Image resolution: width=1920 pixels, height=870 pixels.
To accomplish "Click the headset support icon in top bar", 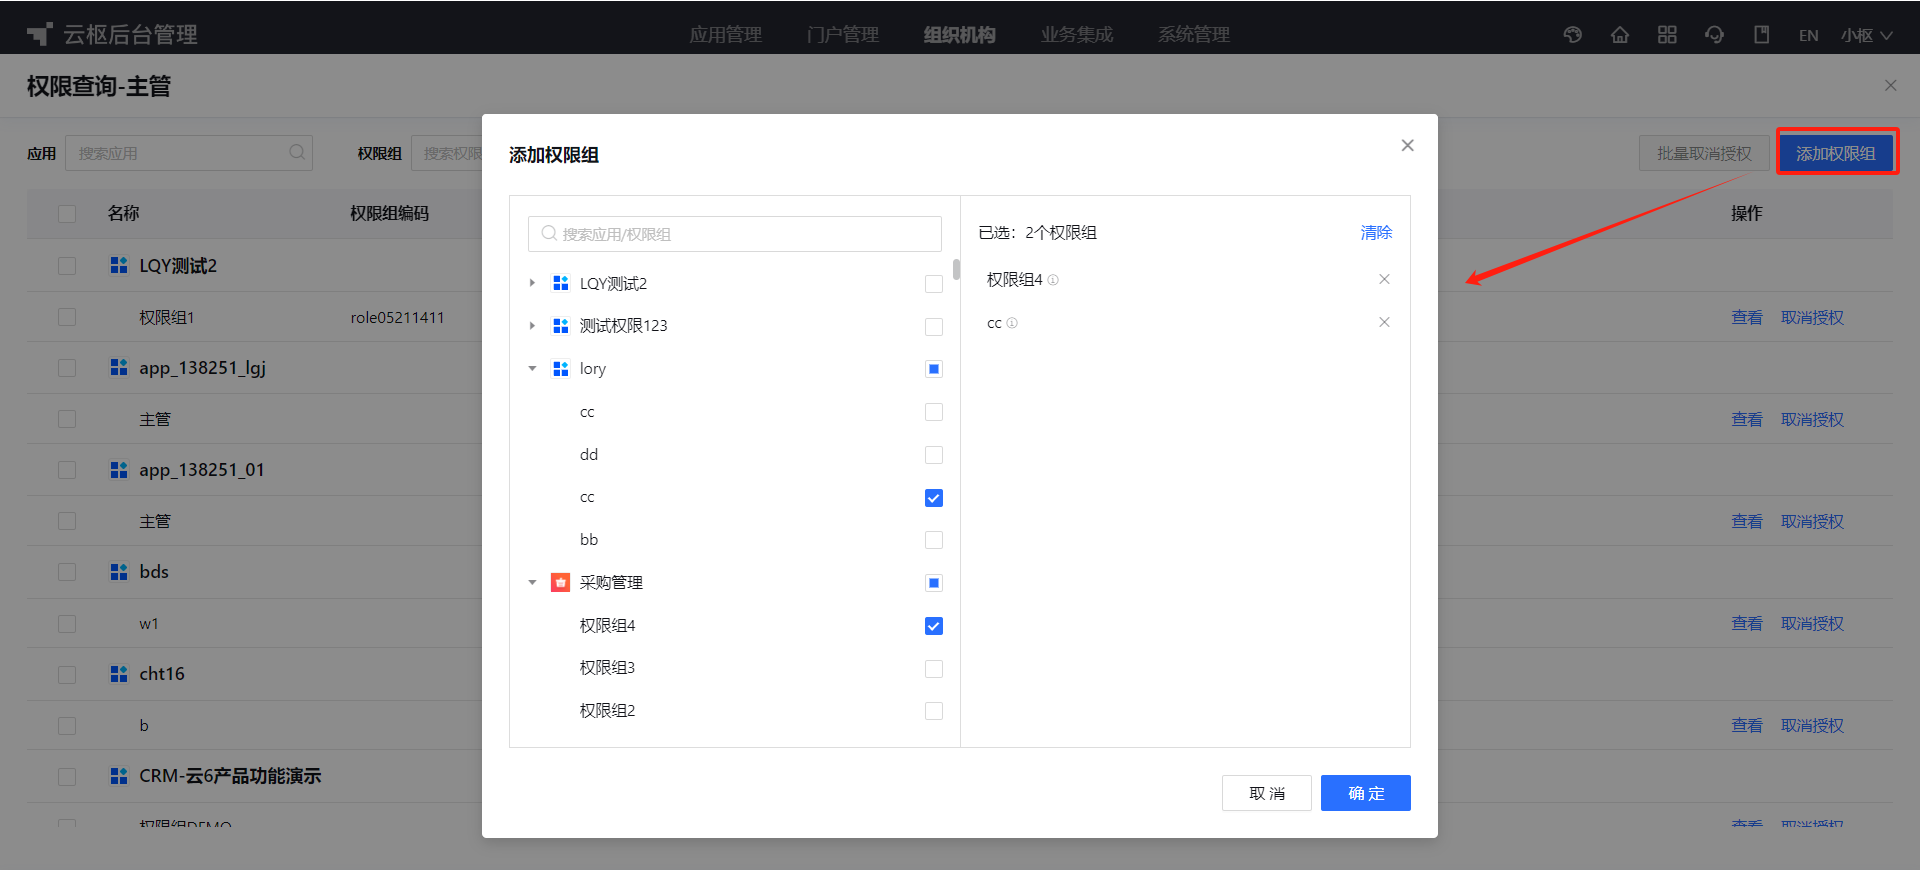I will click(x=1714, y=35).
